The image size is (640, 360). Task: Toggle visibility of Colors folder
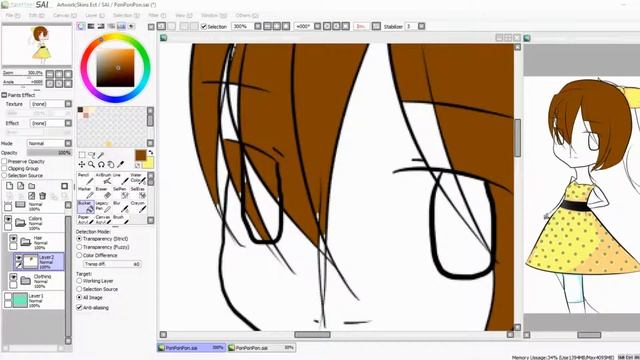point(8,220)
